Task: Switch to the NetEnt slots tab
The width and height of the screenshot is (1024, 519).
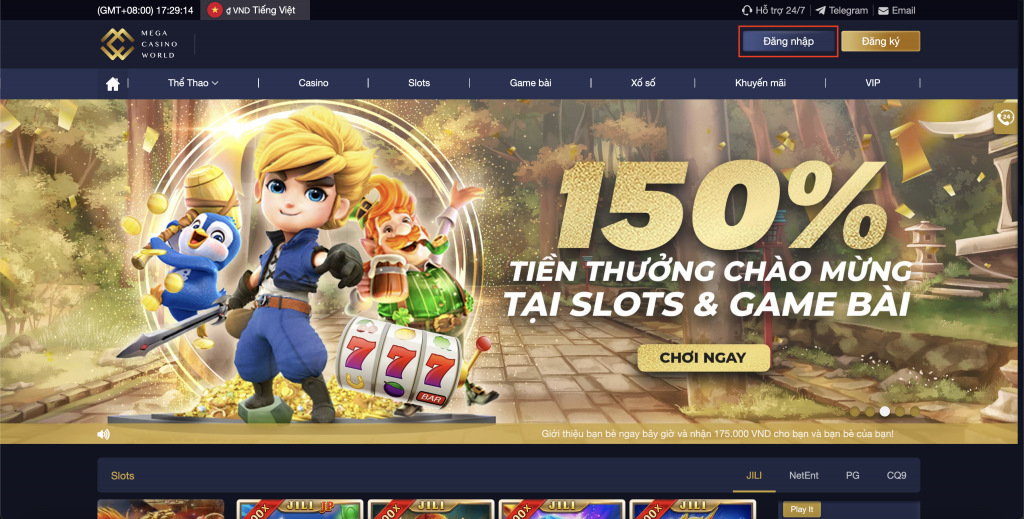Action: click(x=803, y=475)
